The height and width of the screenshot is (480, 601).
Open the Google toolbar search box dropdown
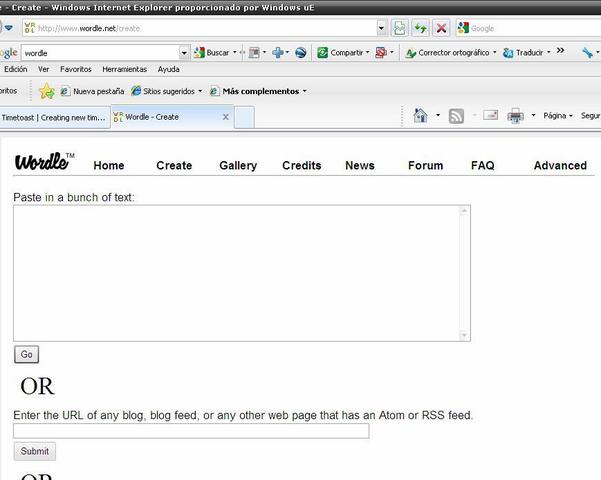[184, 53]
